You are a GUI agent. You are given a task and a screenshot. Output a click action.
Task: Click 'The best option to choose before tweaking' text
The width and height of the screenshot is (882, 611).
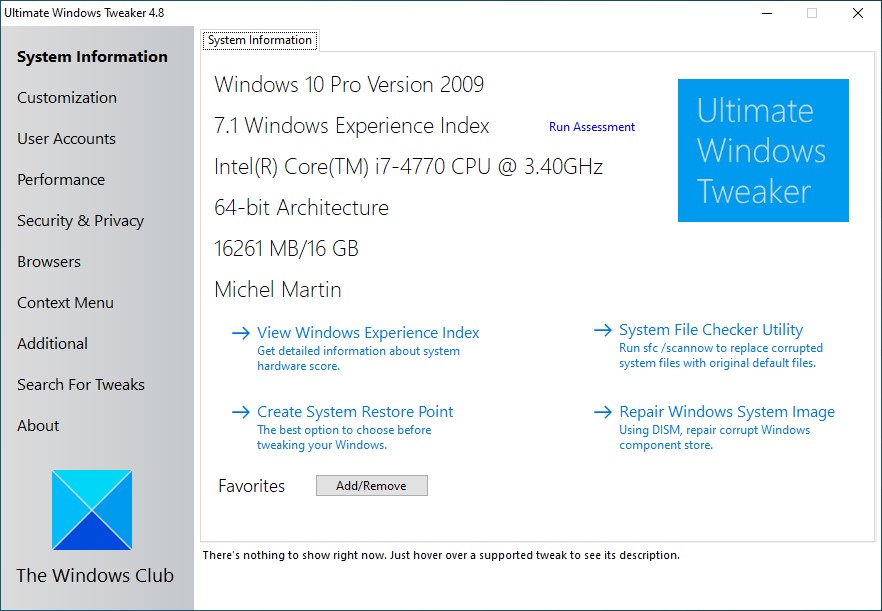point(344,438)
